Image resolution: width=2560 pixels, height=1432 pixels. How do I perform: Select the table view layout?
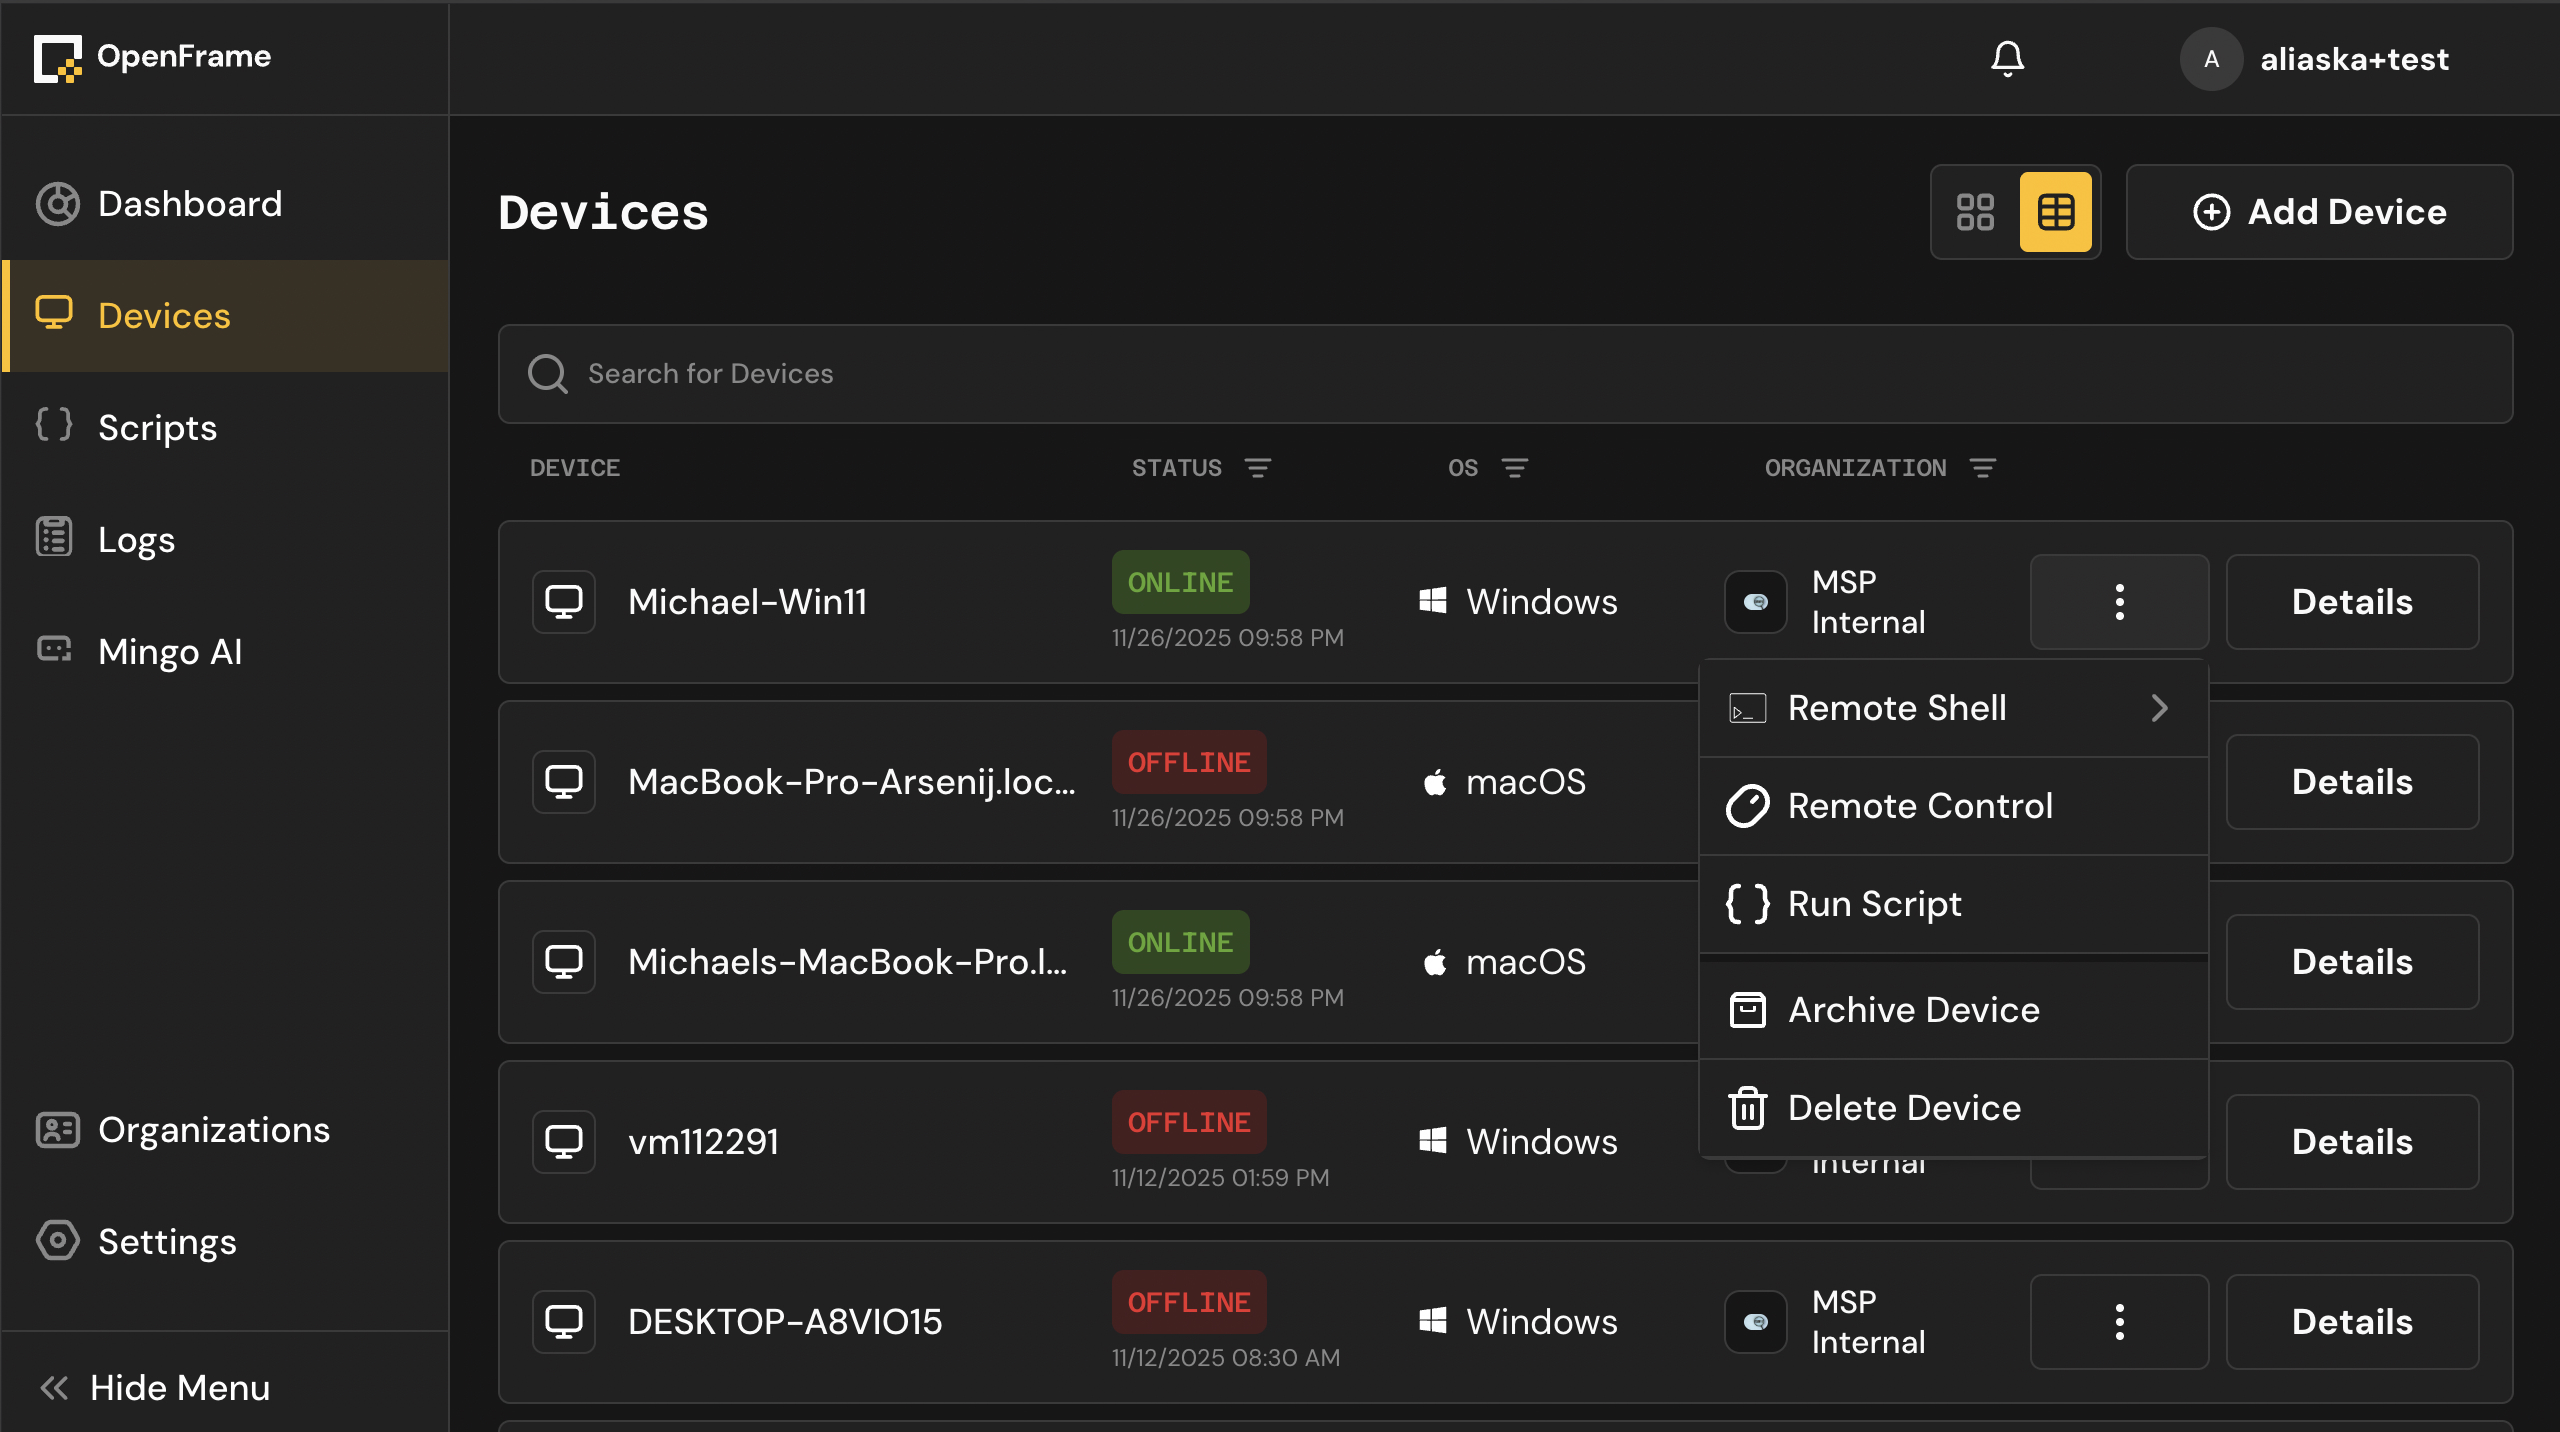coord(2056,212)
